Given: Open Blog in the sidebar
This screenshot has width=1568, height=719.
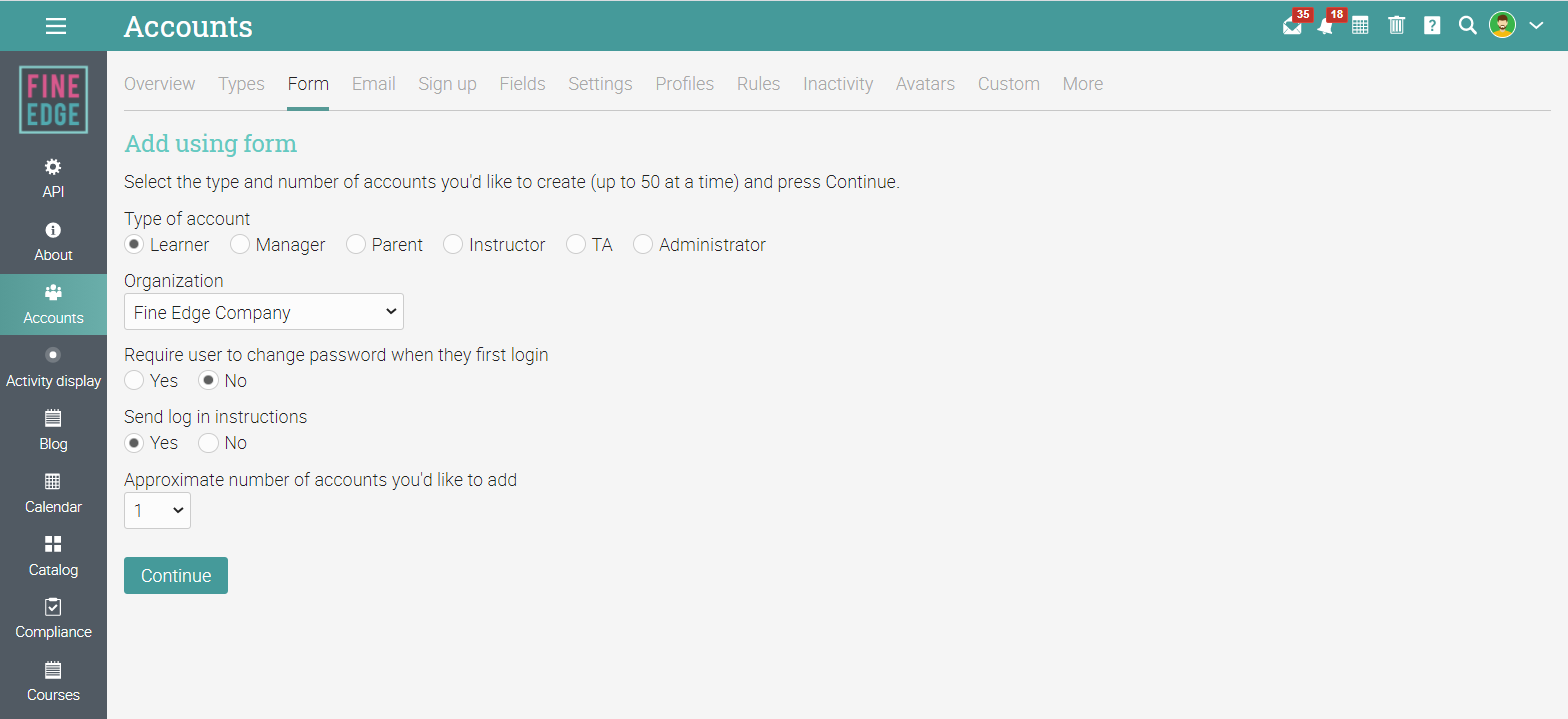Looking at the screenshot, I should pyautogui.click(x=53, y=431).
